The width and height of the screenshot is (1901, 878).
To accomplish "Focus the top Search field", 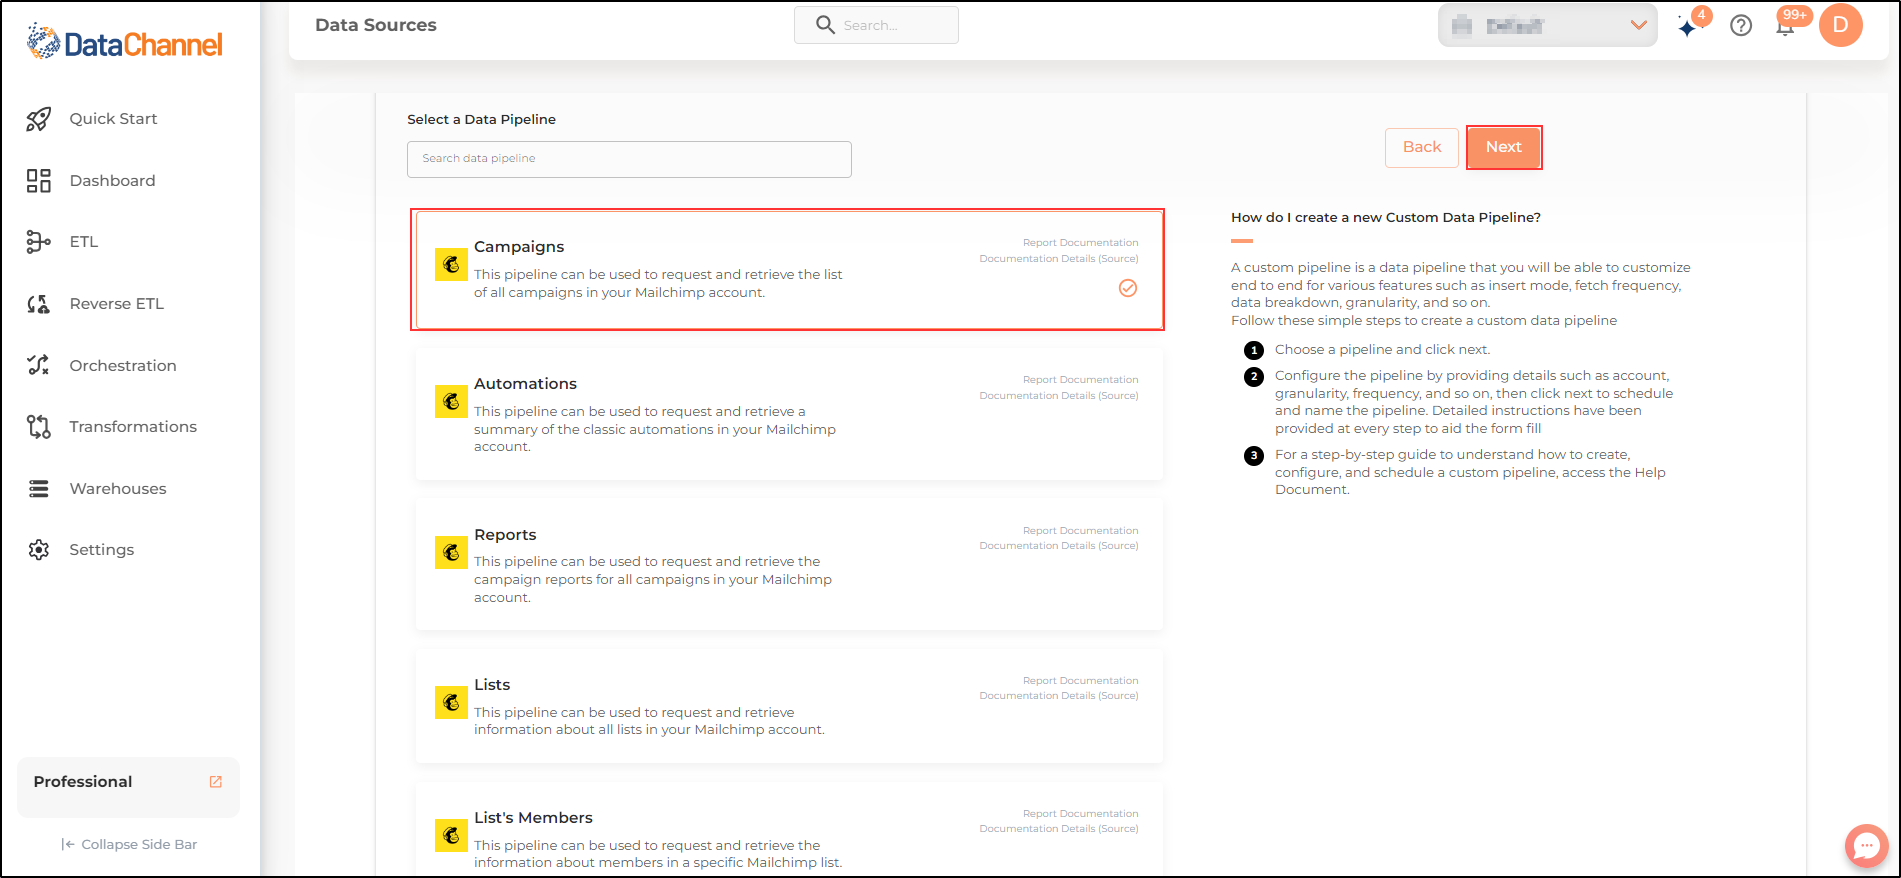I will (876, 25).
